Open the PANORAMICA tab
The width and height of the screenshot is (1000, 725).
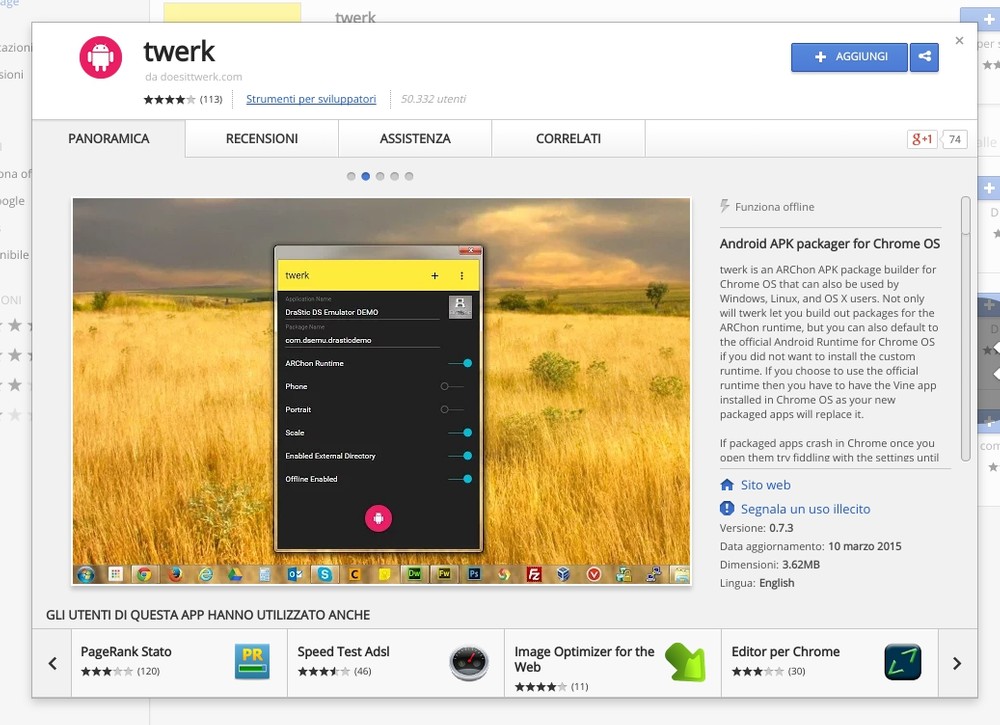[x=108, y=138]
